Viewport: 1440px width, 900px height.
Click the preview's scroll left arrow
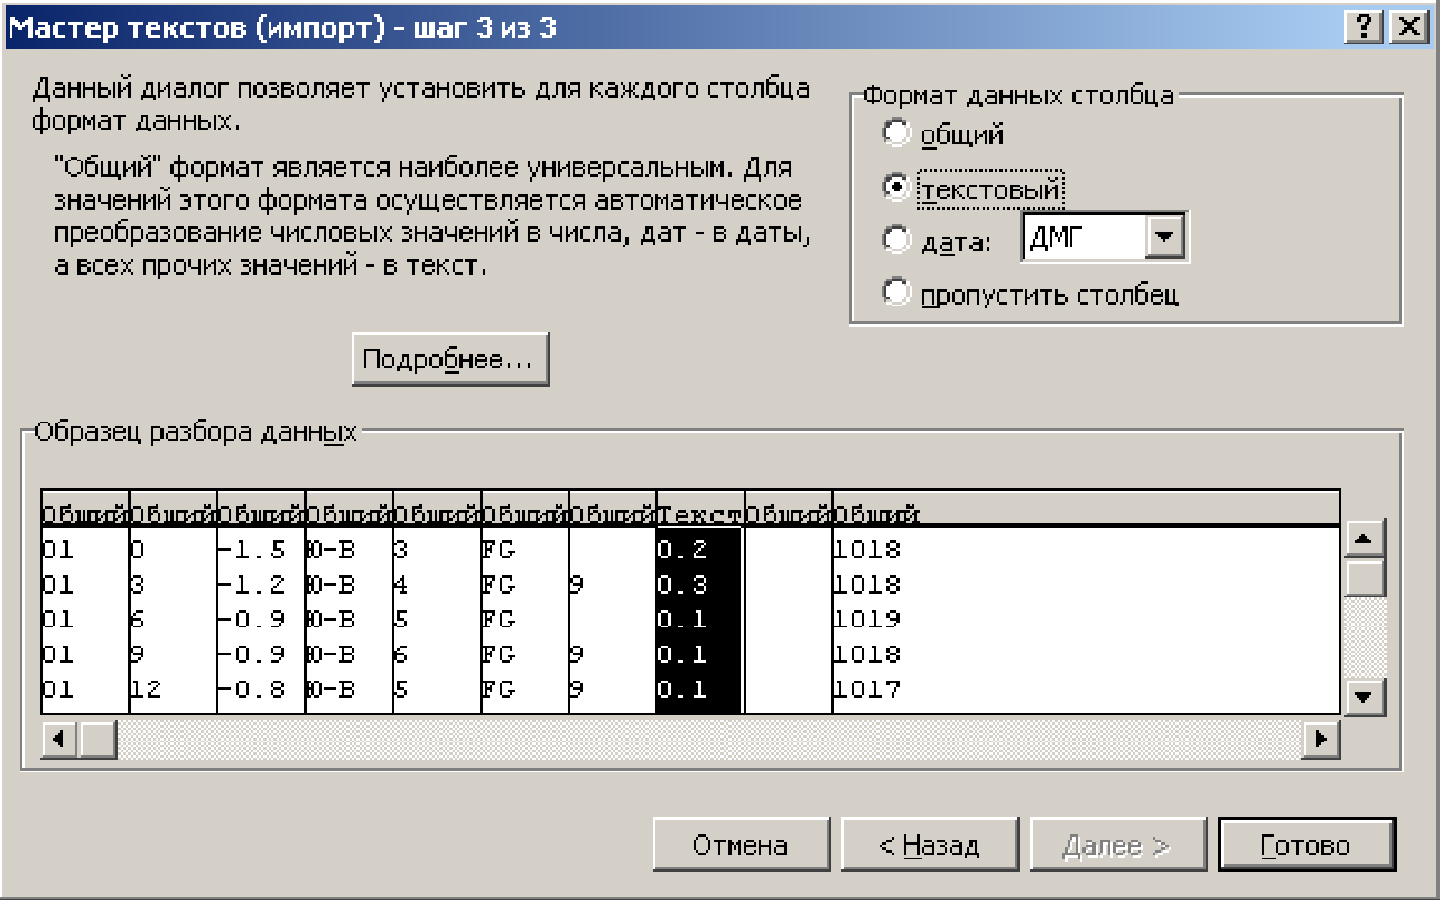click(x=59, y=739)
